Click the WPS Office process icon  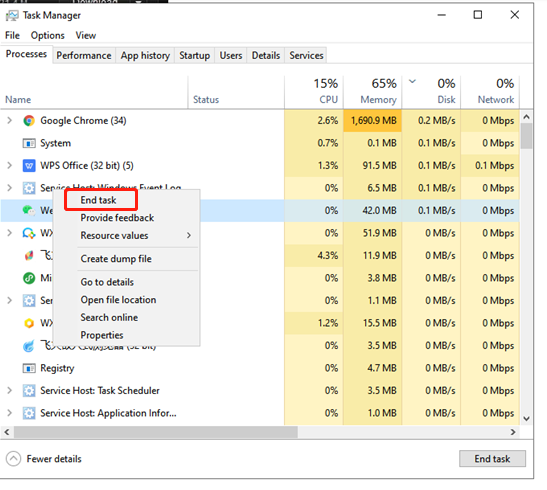click(29, 166)
